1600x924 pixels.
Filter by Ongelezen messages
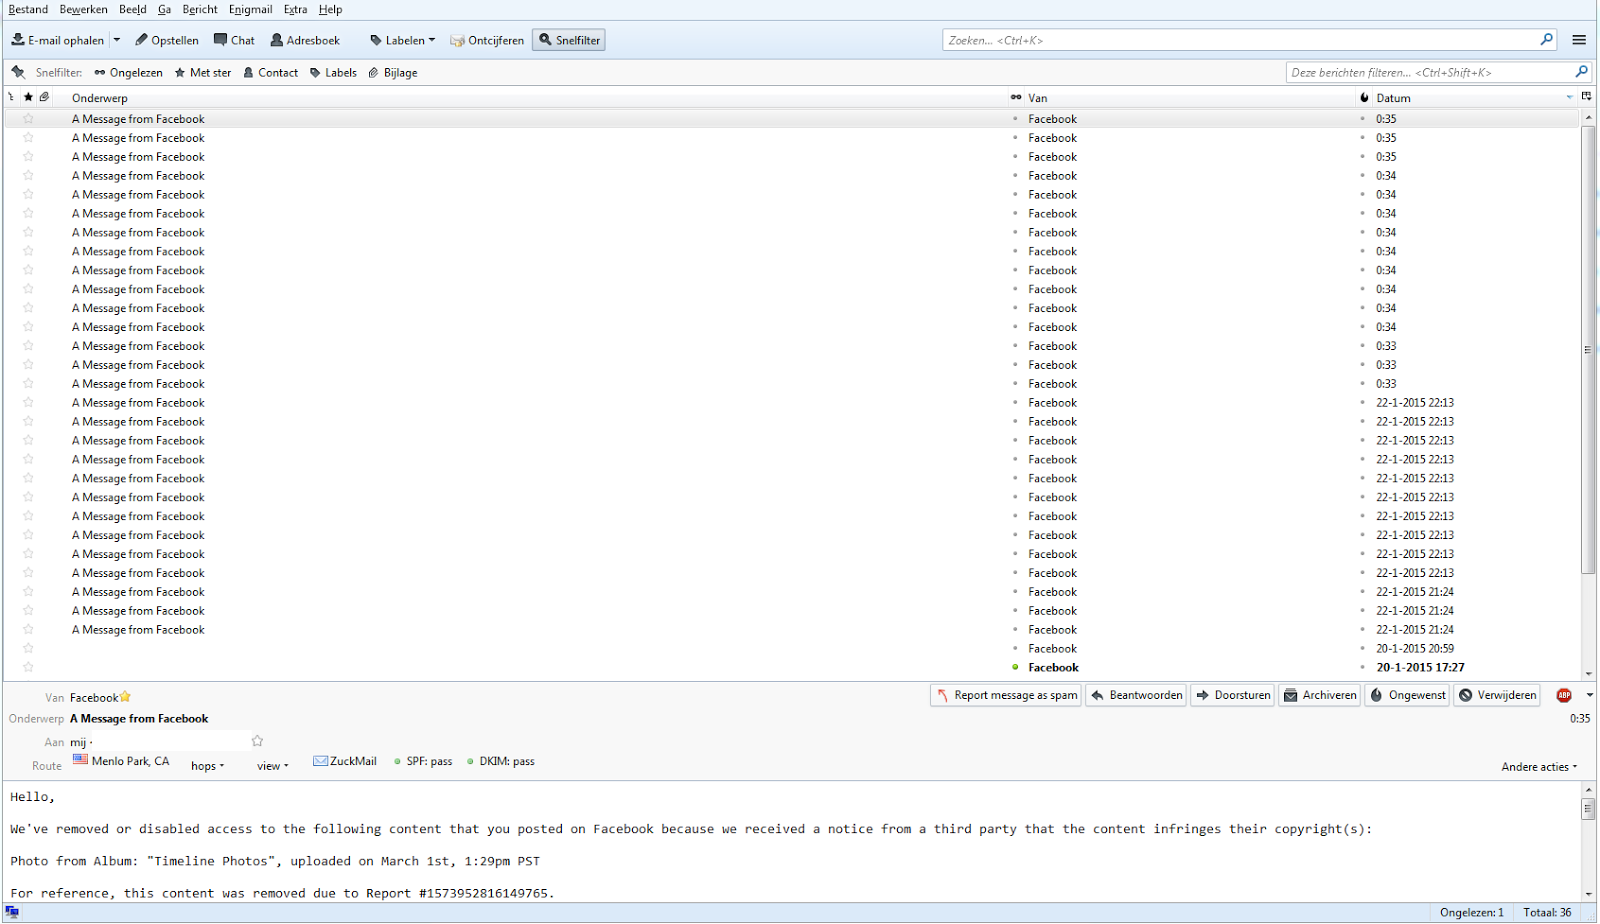click(128, 72)
